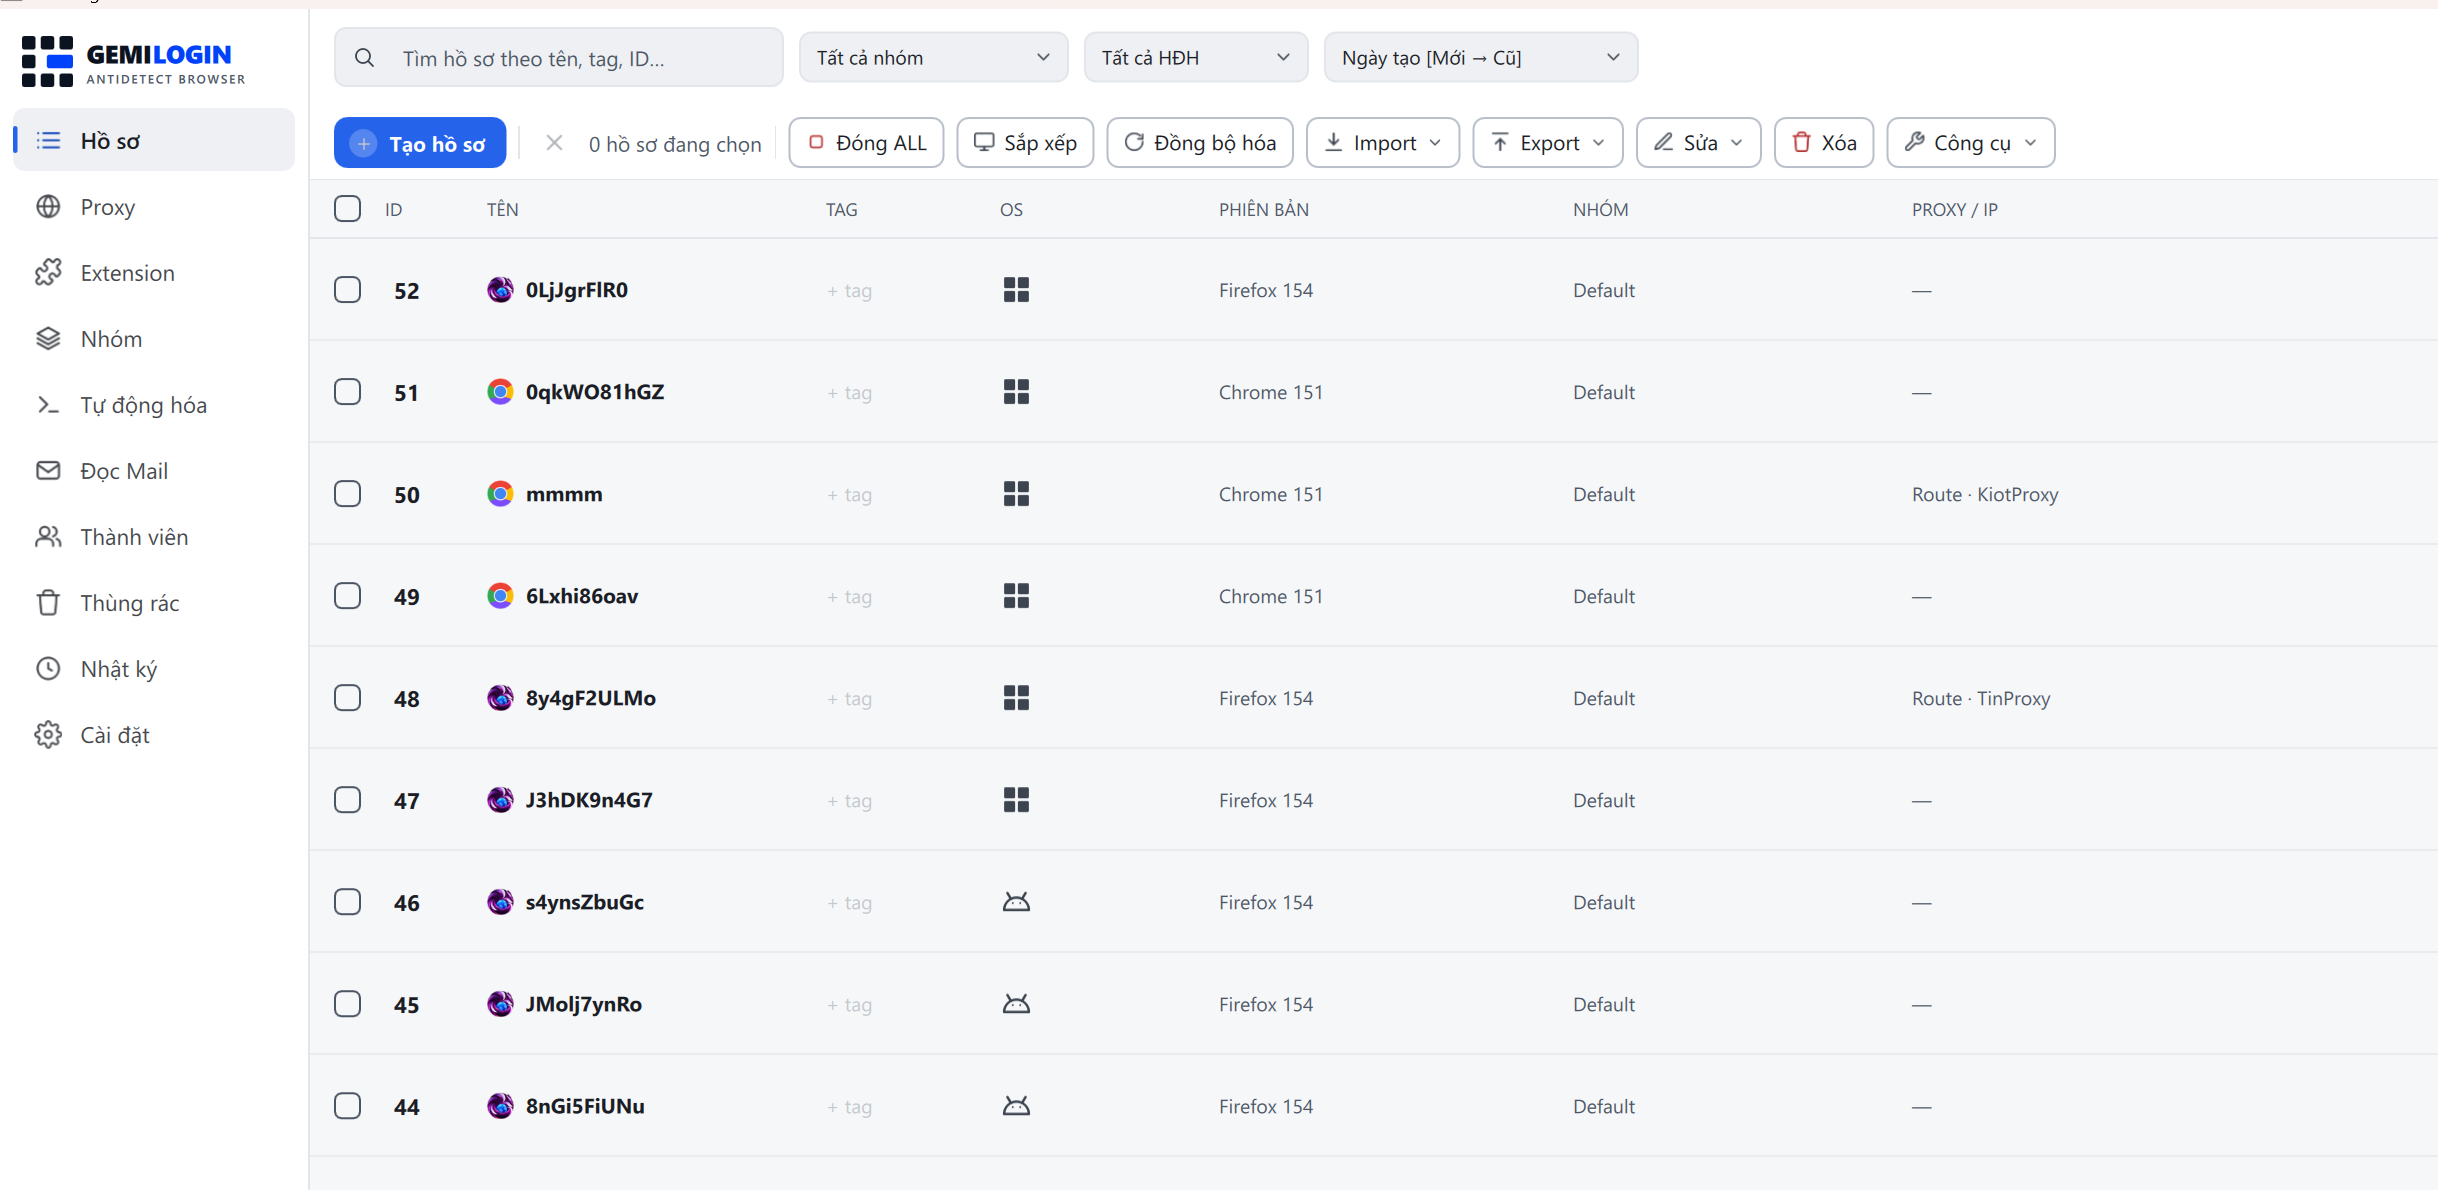
Task: Click the search magnifier icon
Action: point(365,58)
